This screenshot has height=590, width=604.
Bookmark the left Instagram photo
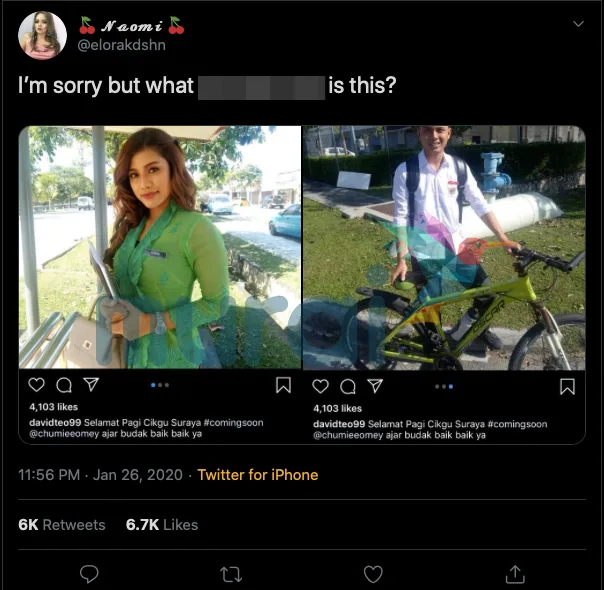point(283,385)
